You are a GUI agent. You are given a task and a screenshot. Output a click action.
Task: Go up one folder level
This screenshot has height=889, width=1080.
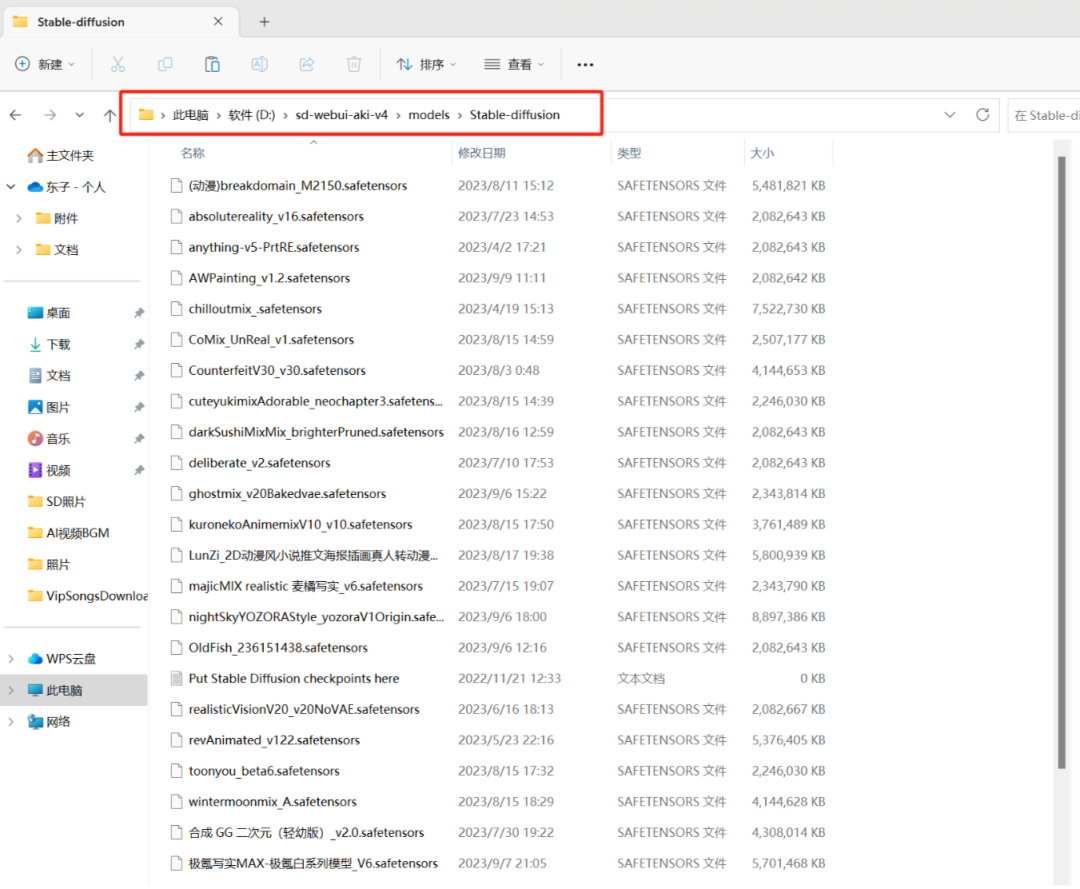(110, 115)
